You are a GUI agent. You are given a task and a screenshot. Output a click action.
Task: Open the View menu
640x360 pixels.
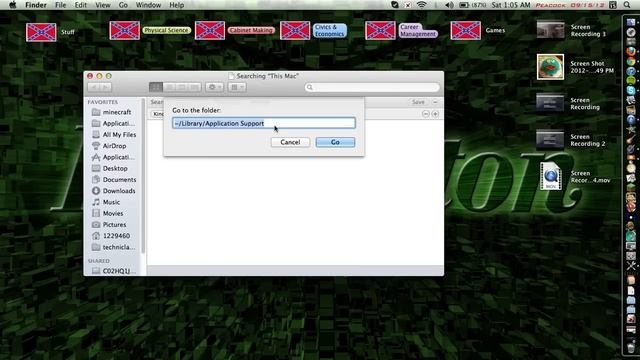pos(102,5)
